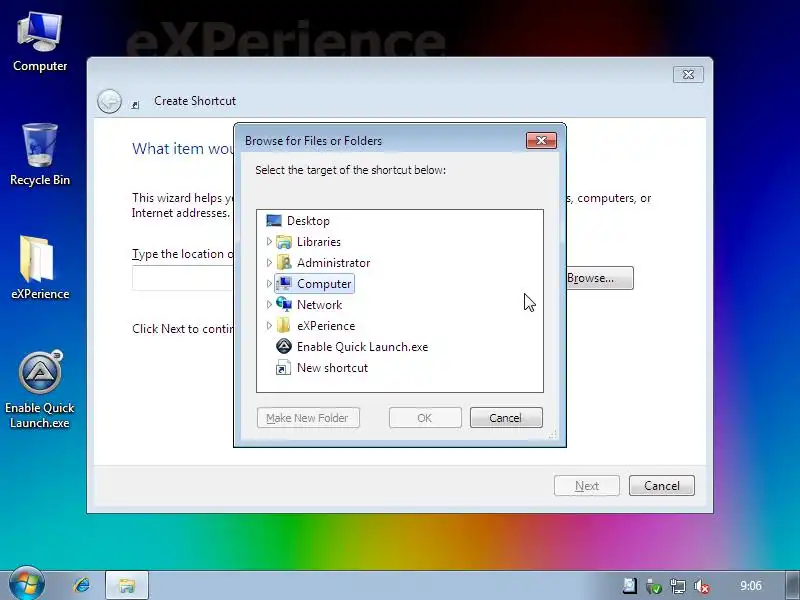Click the Desktop monitor icon in tree

click(x=274, y=220)
